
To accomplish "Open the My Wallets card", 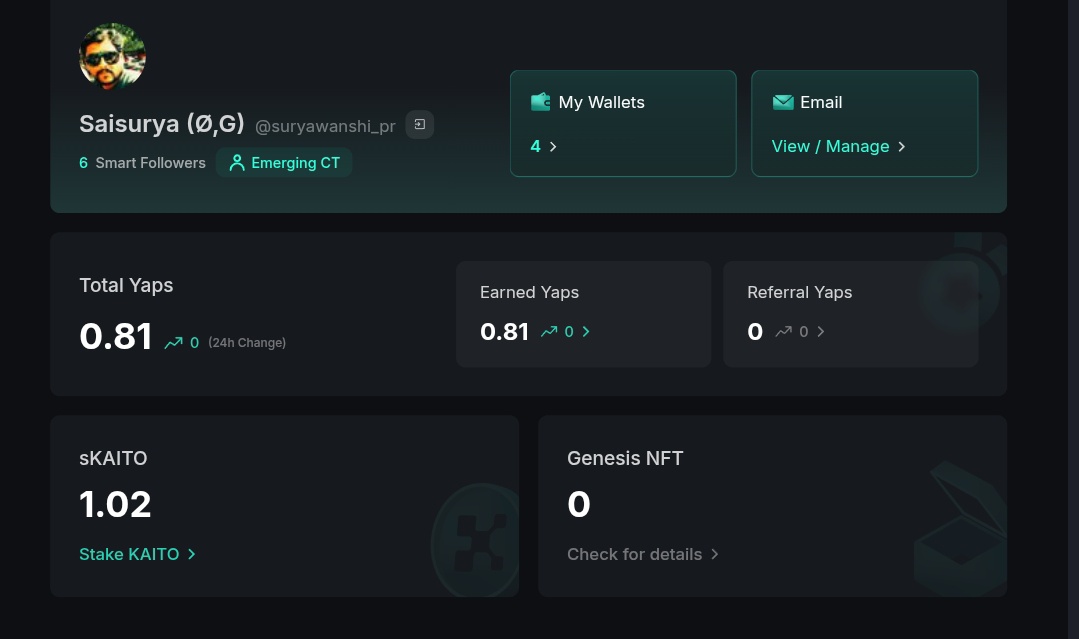I will (623, 123).
